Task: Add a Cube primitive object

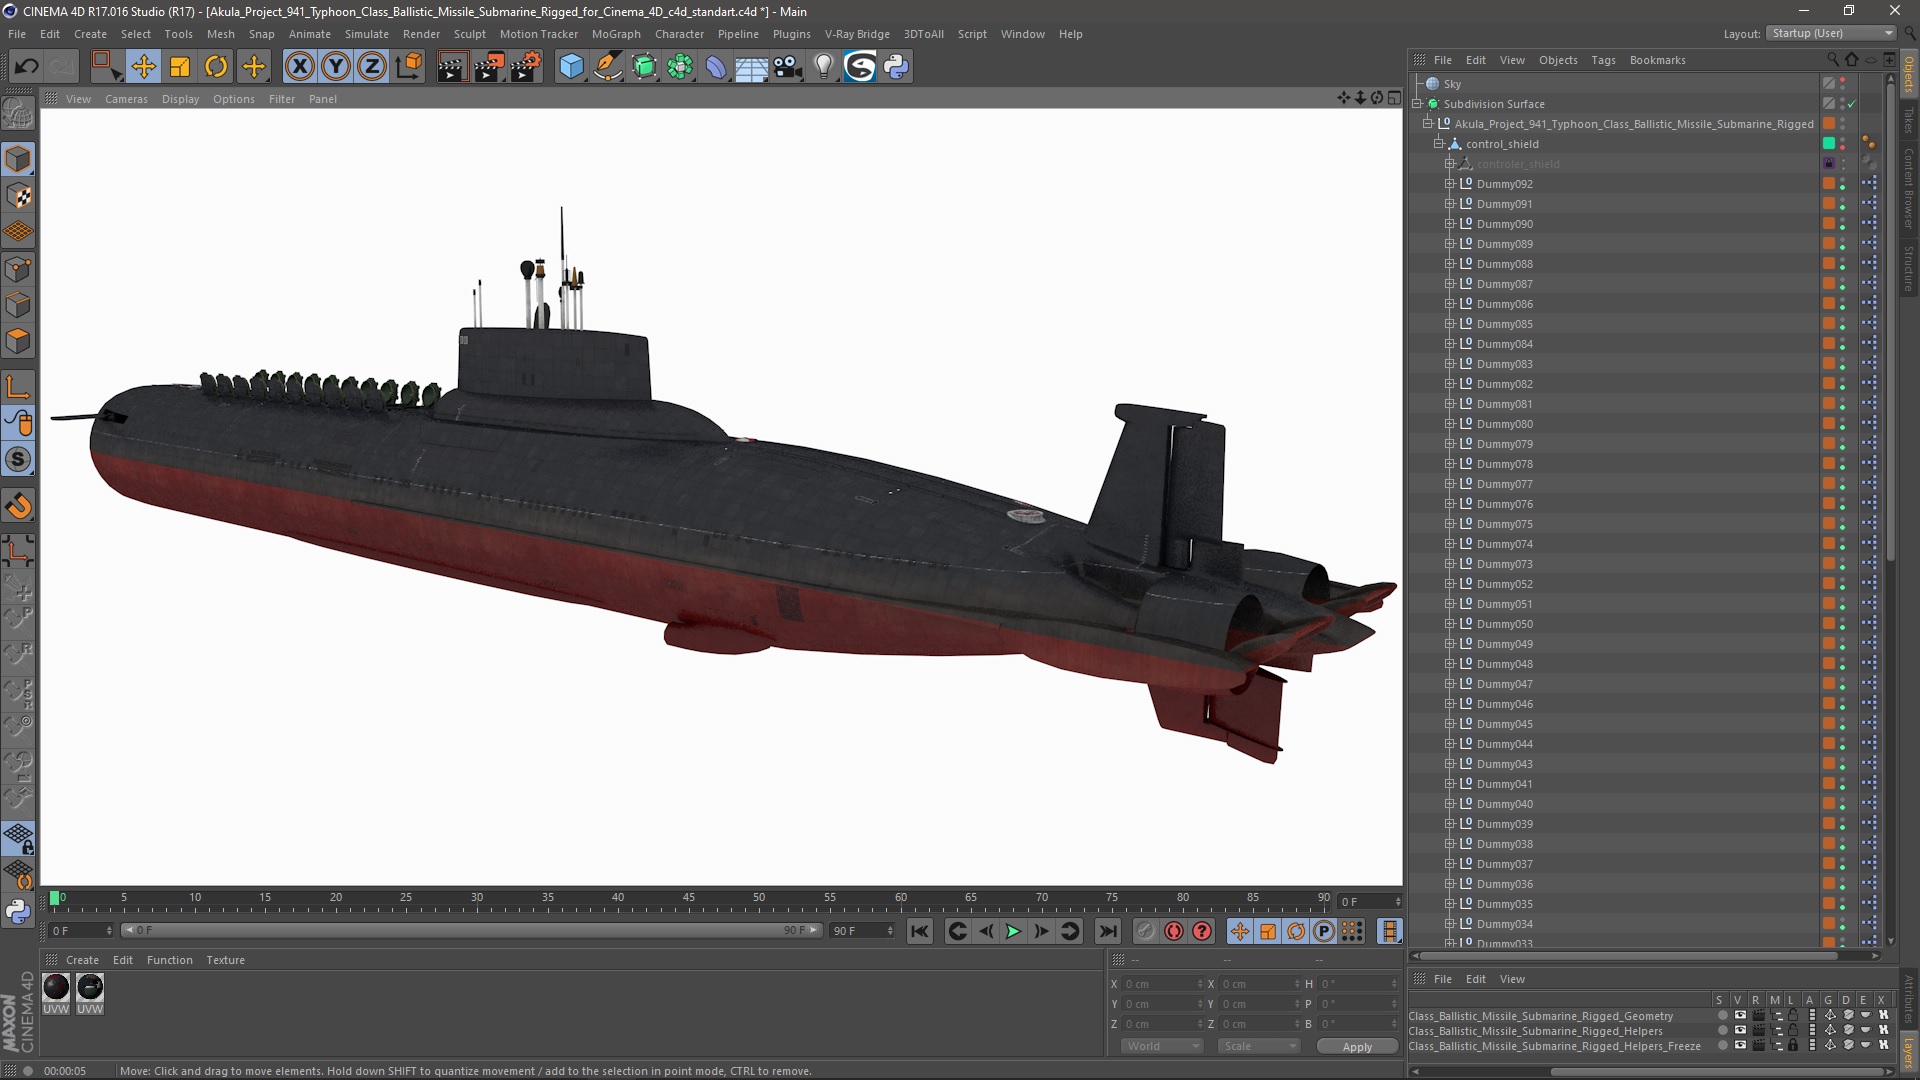Action: pos(571,67)
